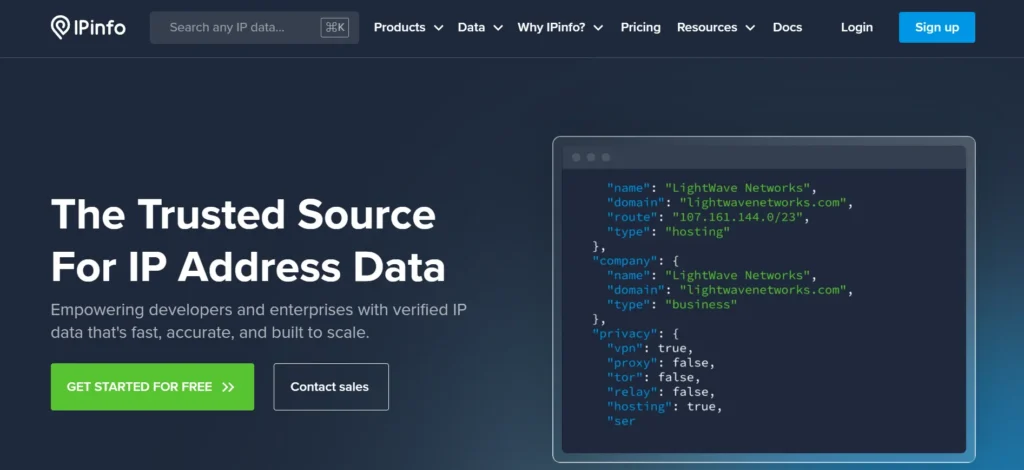1024x470 pixels.
Task: Click the "vpn": true code line
Action: tap(650, 348)
